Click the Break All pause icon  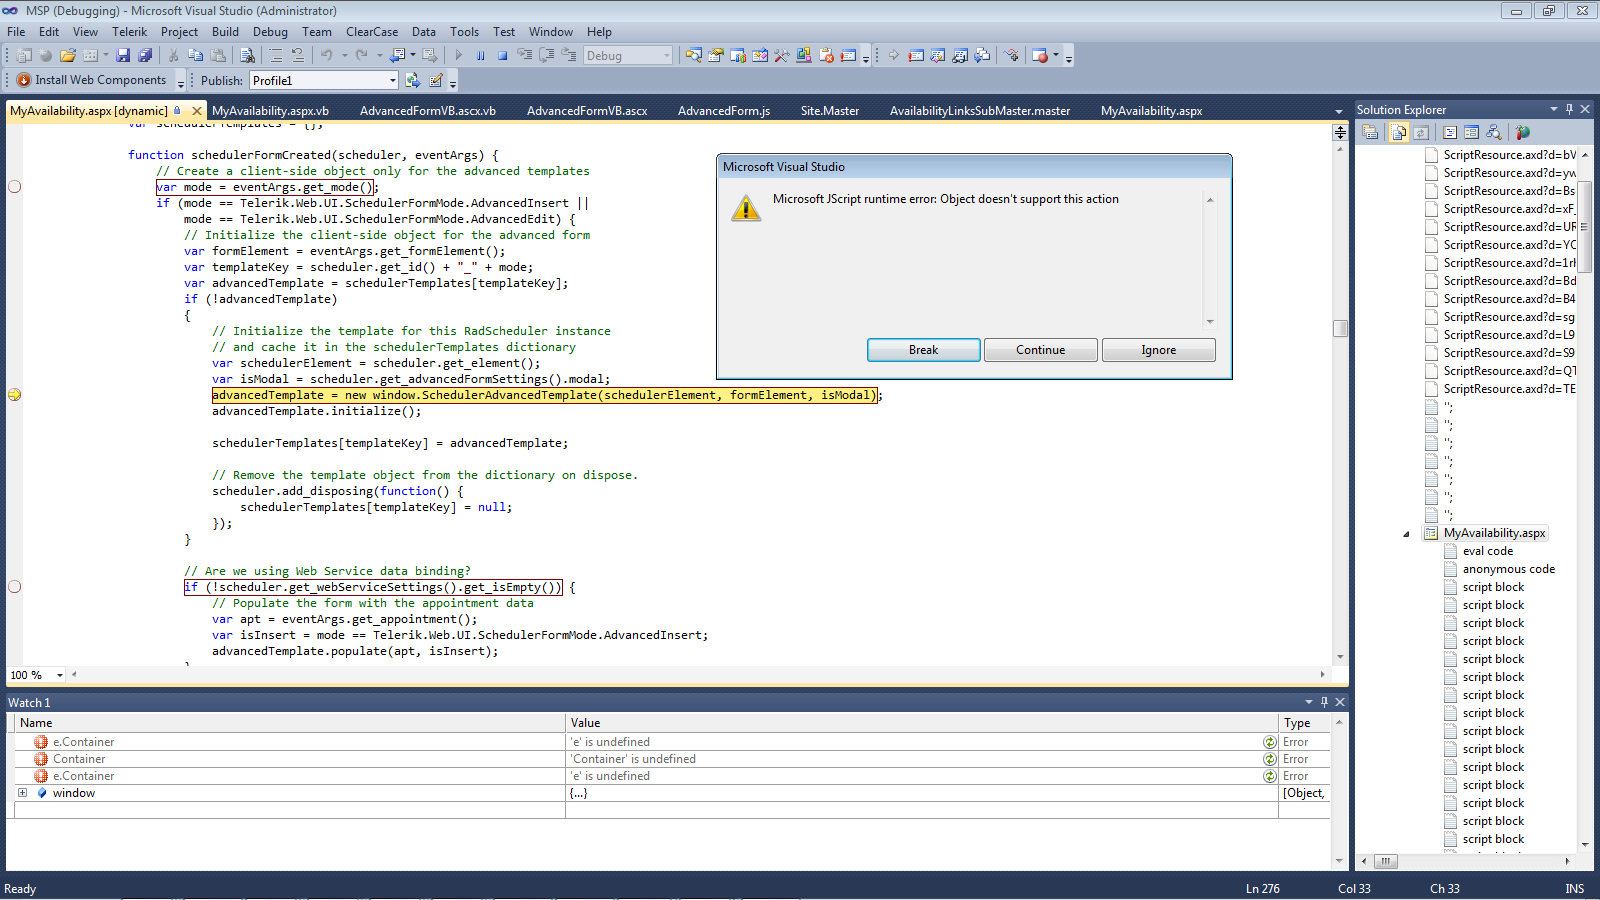tap(481, 56)
